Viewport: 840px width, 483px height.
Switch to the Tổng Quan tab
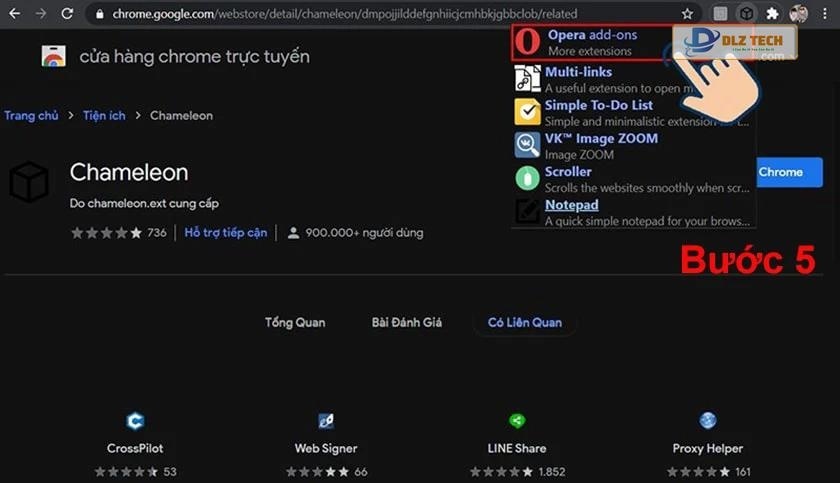[x=295, y=322]
